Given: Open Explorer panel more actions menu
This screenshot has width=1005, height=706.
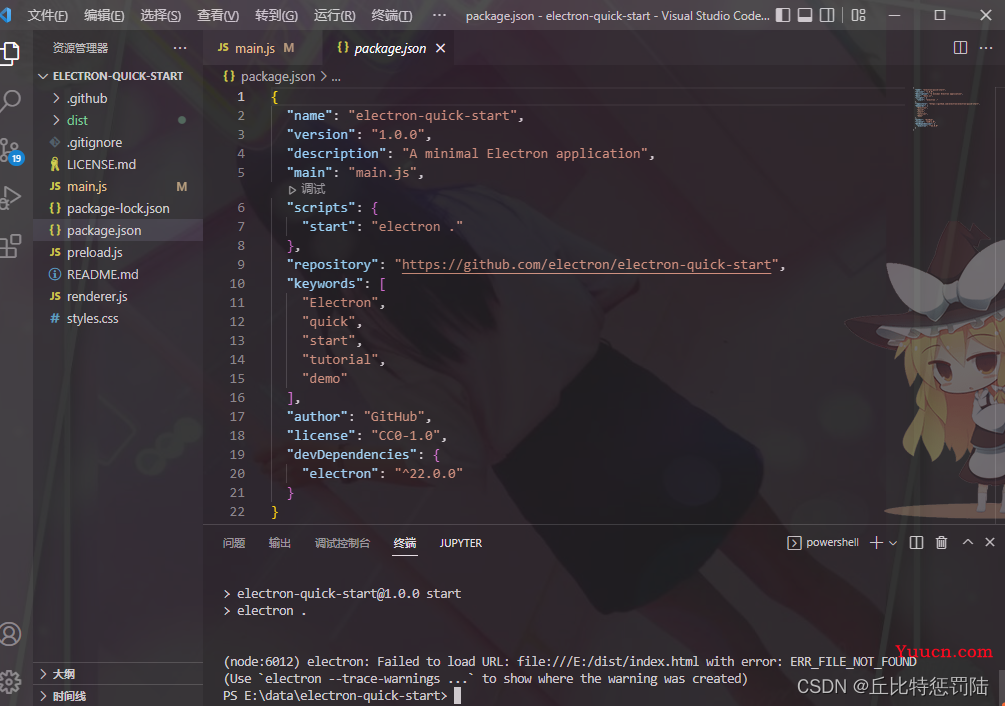Looking at the screenshot, I should [x=180, y=48].
